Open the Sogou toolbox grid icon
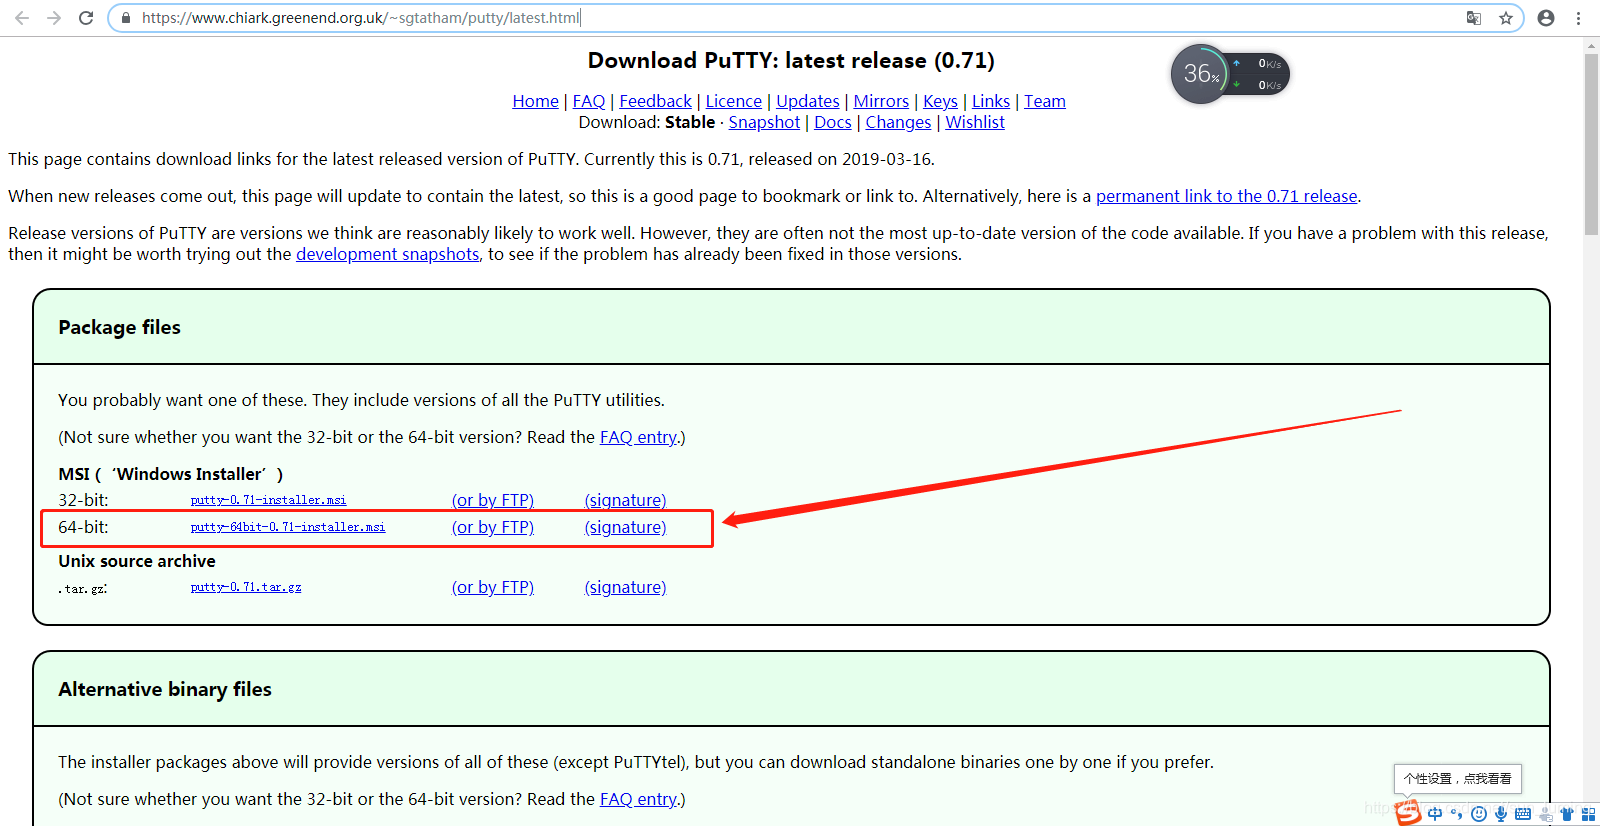1600x826 pixels. 1588,814
